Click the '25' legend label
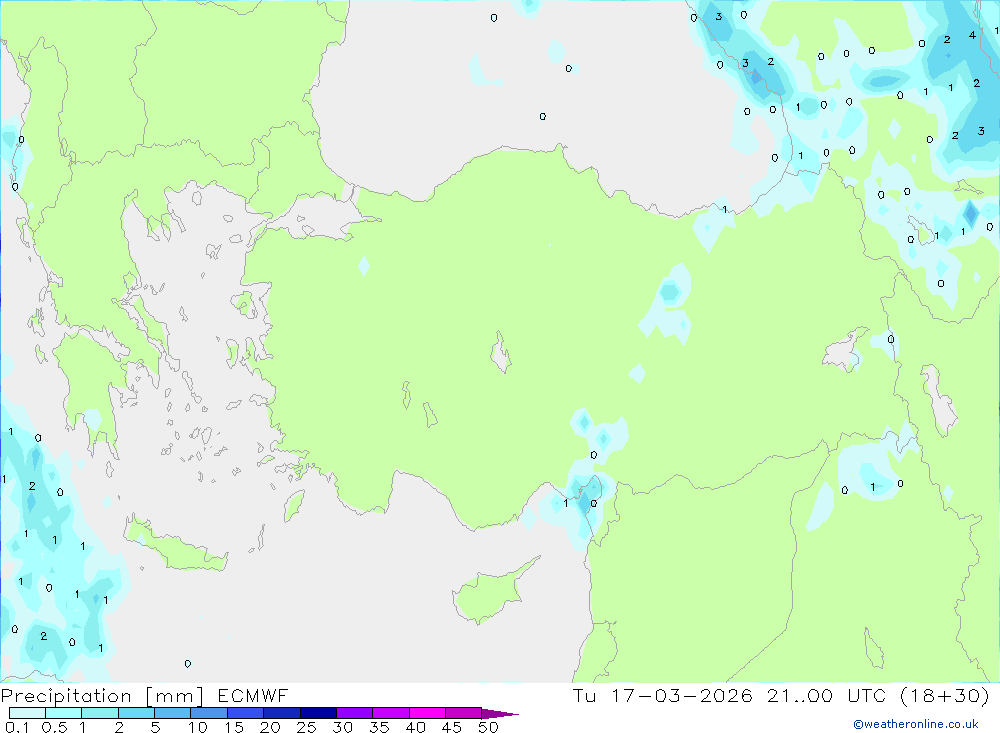This screenshot has height=733, width=1000. [306, 727]
